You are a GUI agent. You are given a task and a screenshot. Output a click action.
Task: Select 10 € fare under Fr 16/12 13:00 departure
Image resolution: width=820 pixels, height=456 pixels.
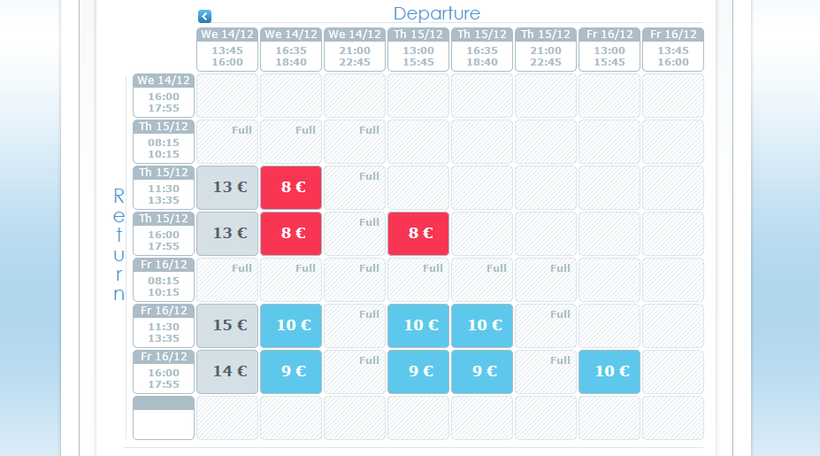pos(609,371)
